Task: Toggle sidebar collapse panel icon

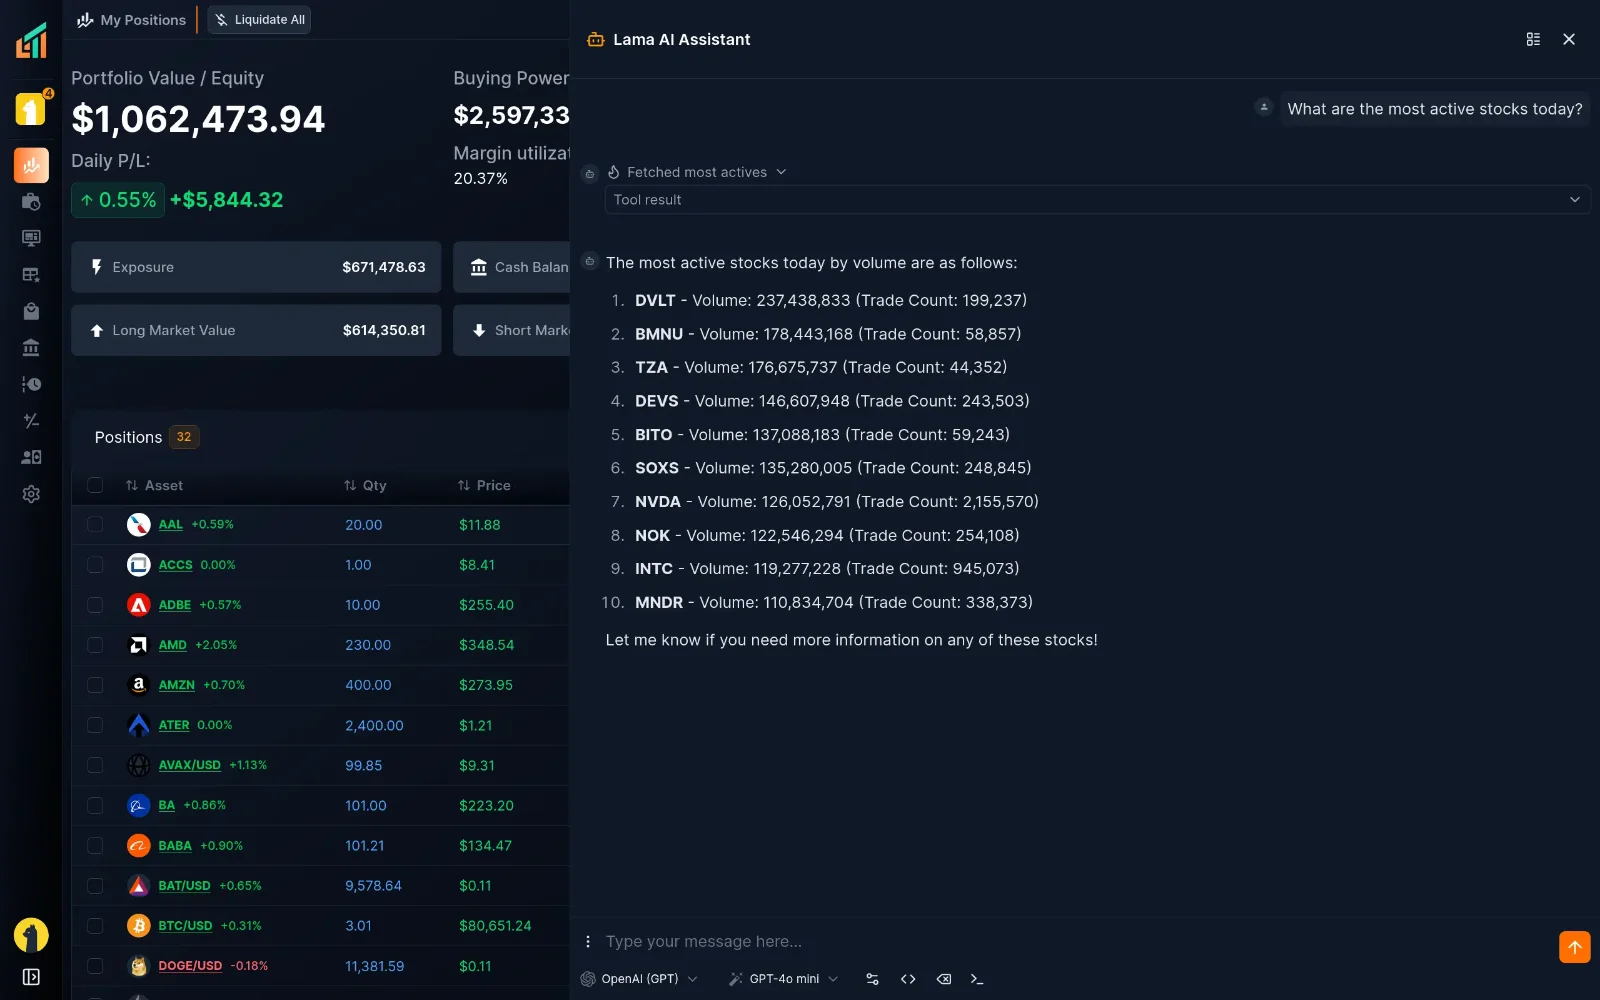Action: point(31,977)
